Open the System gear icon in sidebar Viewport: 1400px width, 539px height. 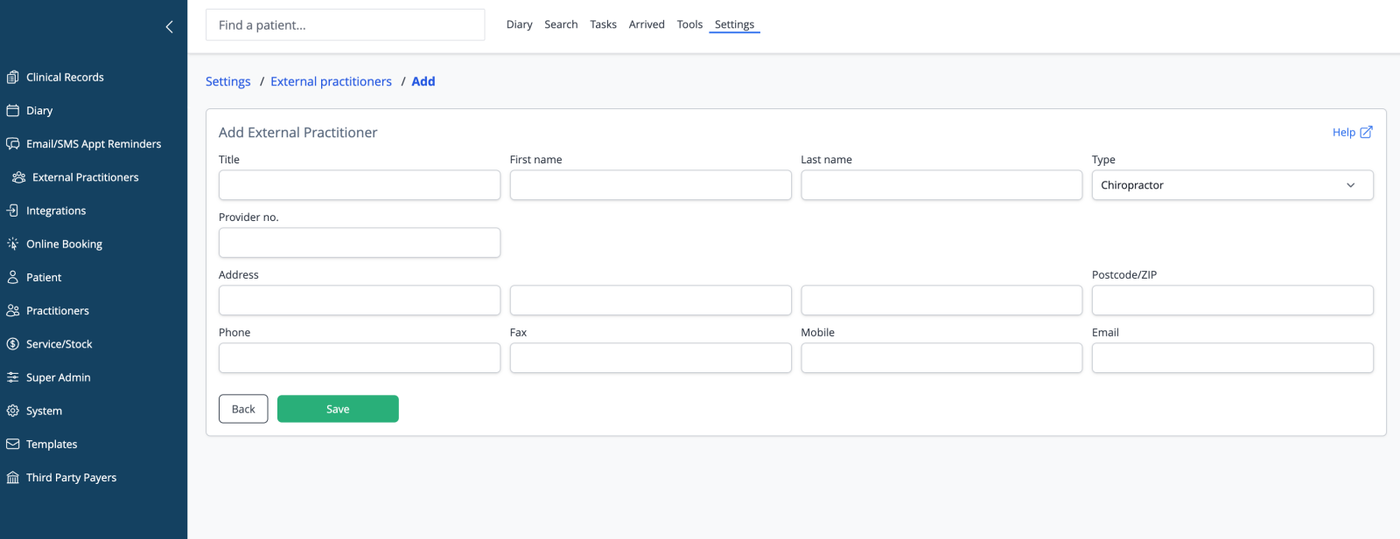coord(13,411)
